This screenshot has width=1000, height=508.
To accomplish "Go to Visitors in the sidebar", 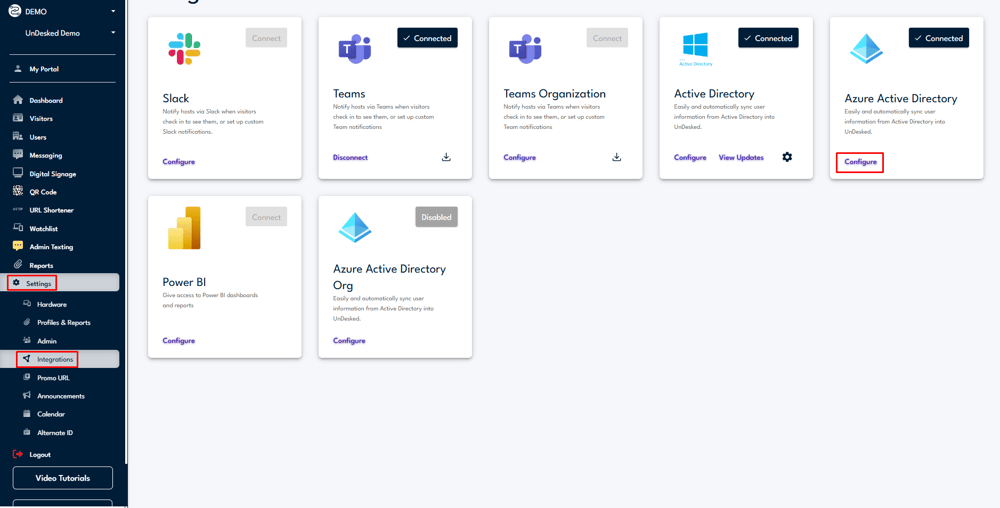I will (x=41, y=119).
